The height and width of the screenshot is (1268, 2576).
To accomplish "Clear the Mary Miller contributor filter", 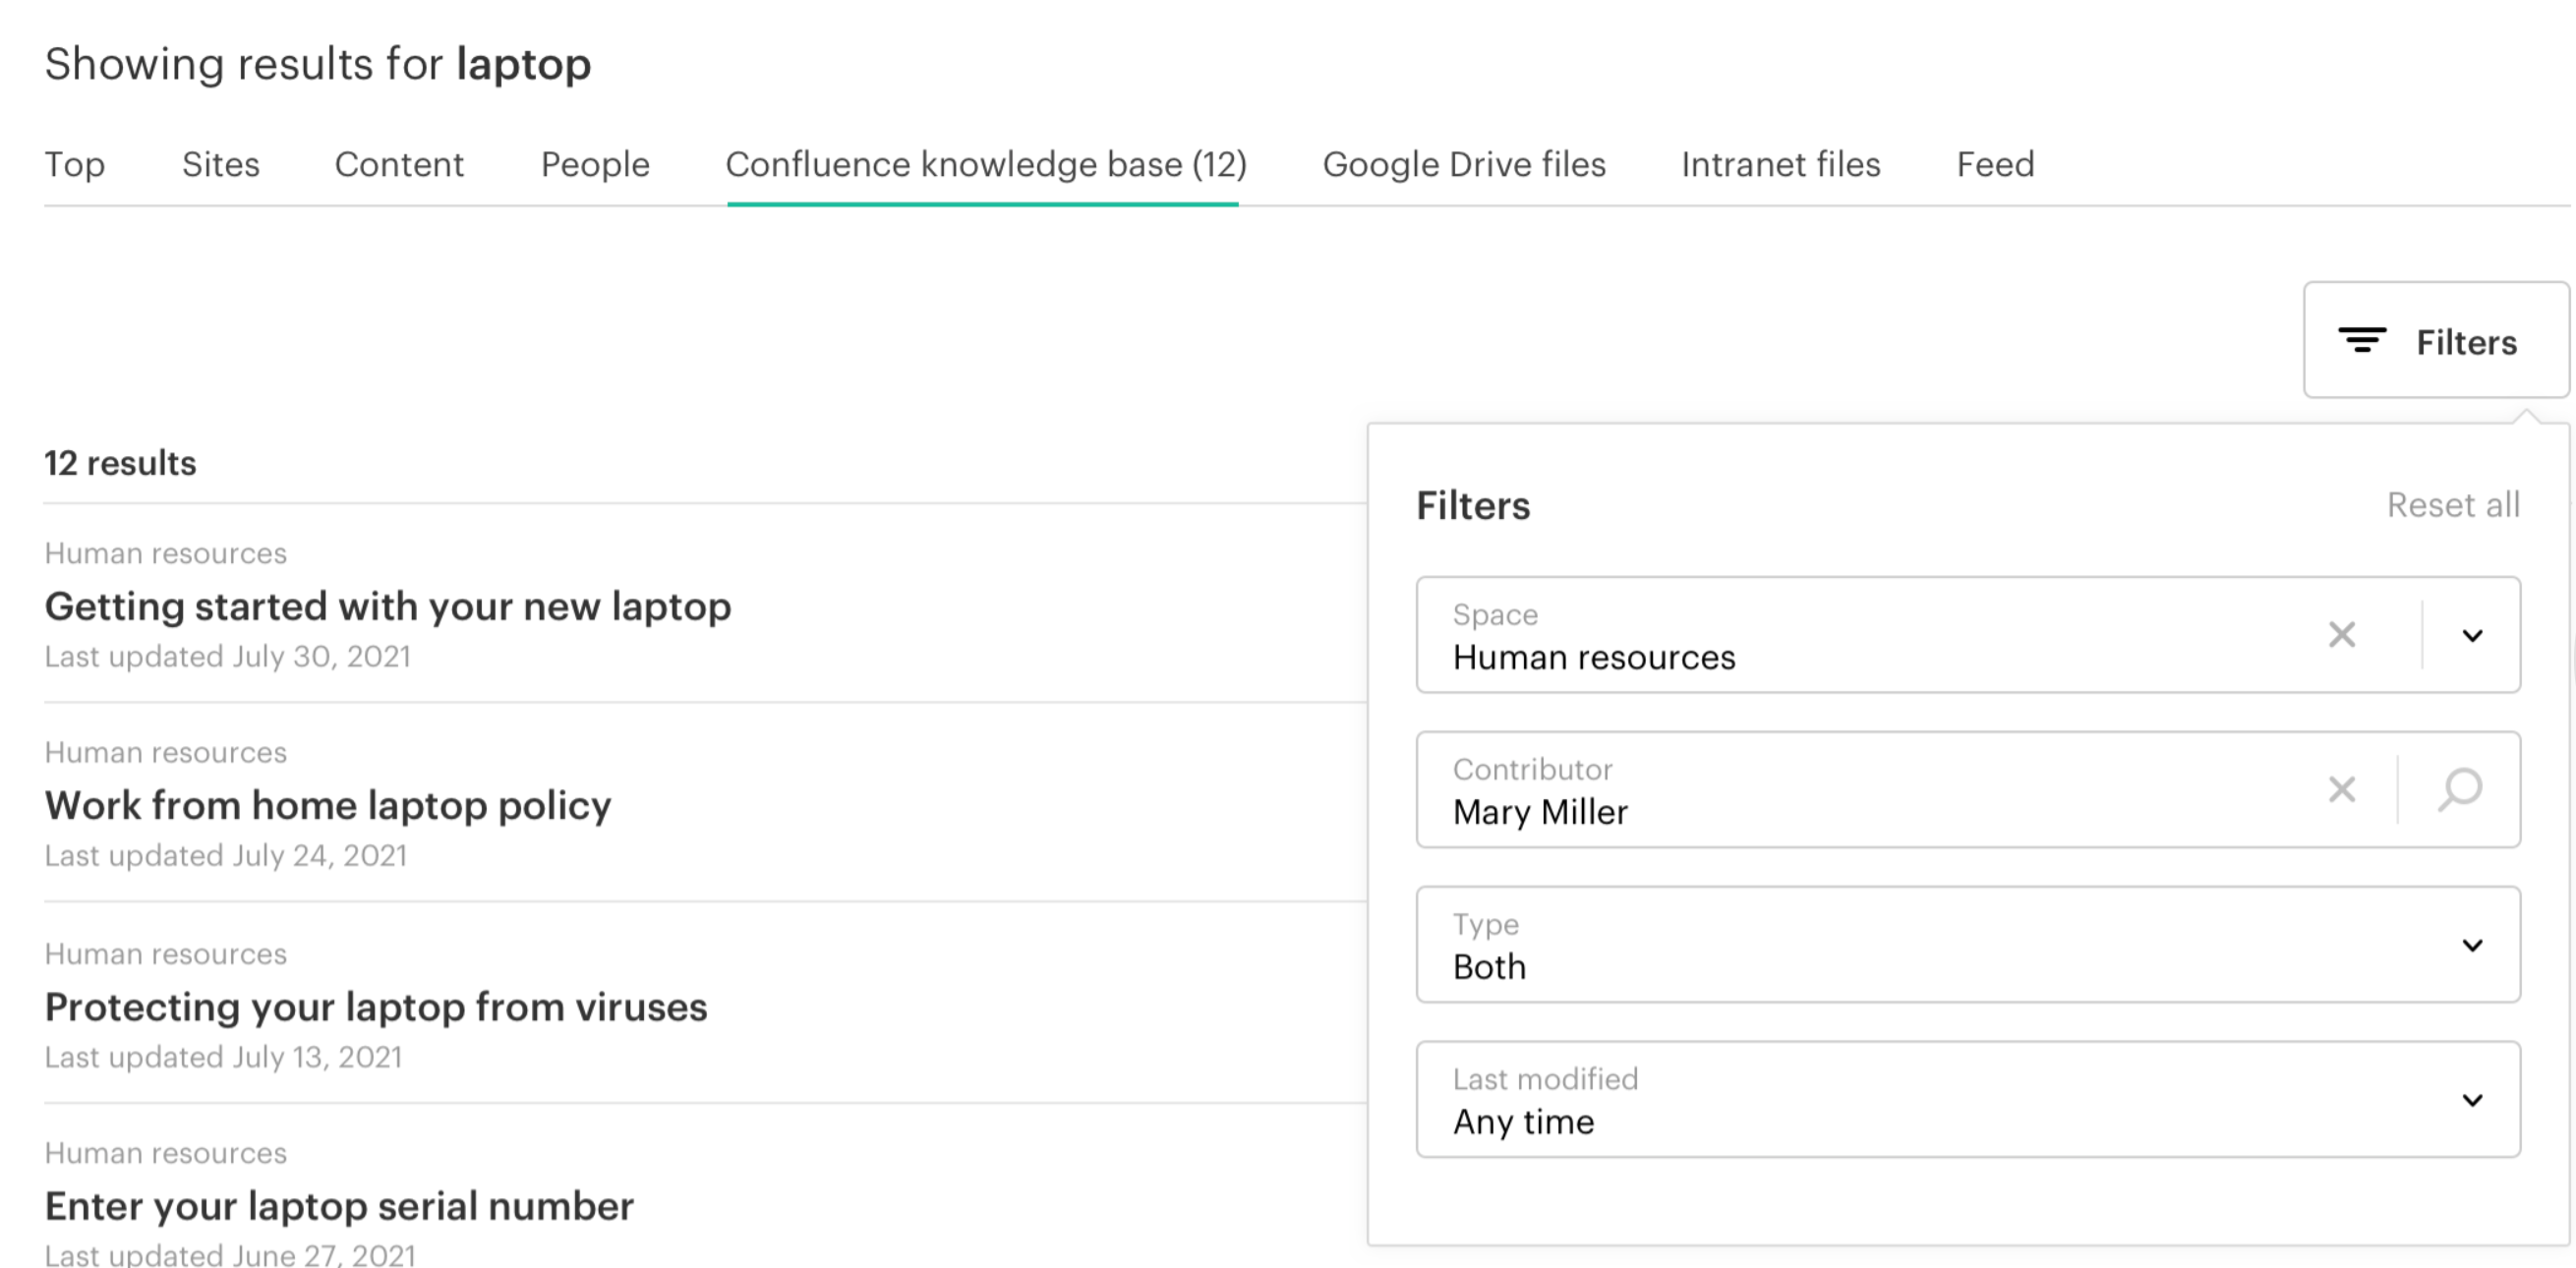I will [2341, 790].
